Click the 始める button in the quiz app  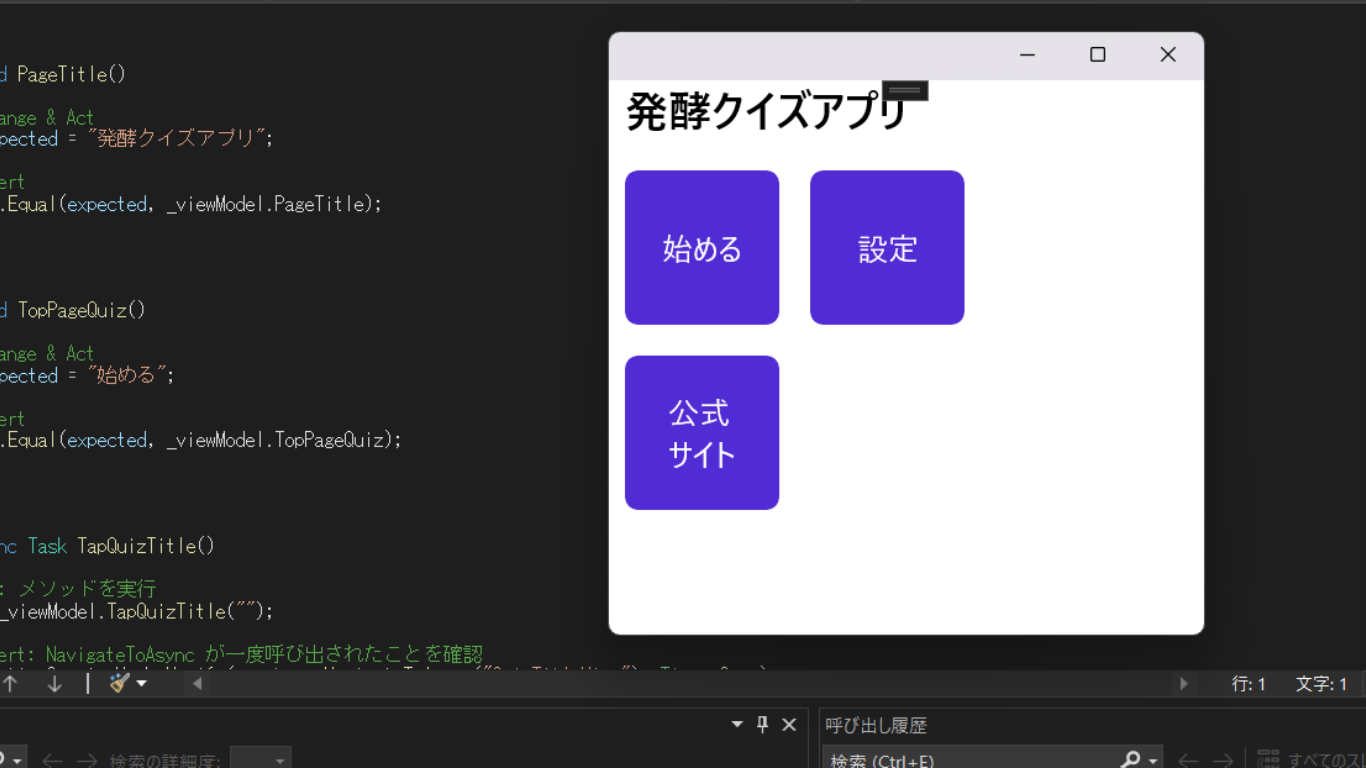point(702,248)
